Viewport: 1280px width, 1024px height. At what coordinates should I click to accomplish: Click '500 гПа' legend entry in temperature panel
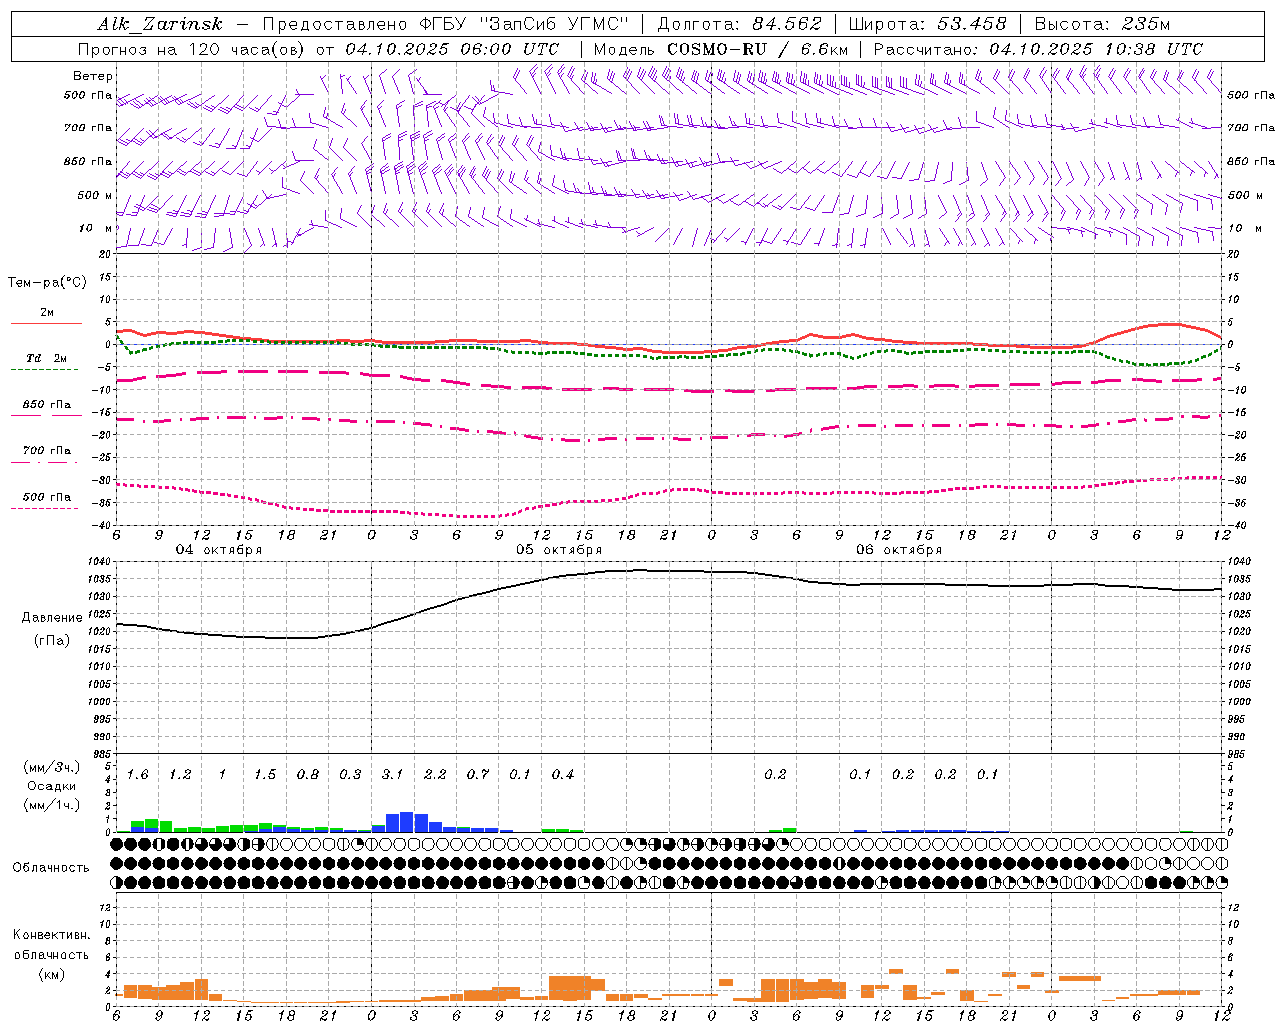[47, 497]
